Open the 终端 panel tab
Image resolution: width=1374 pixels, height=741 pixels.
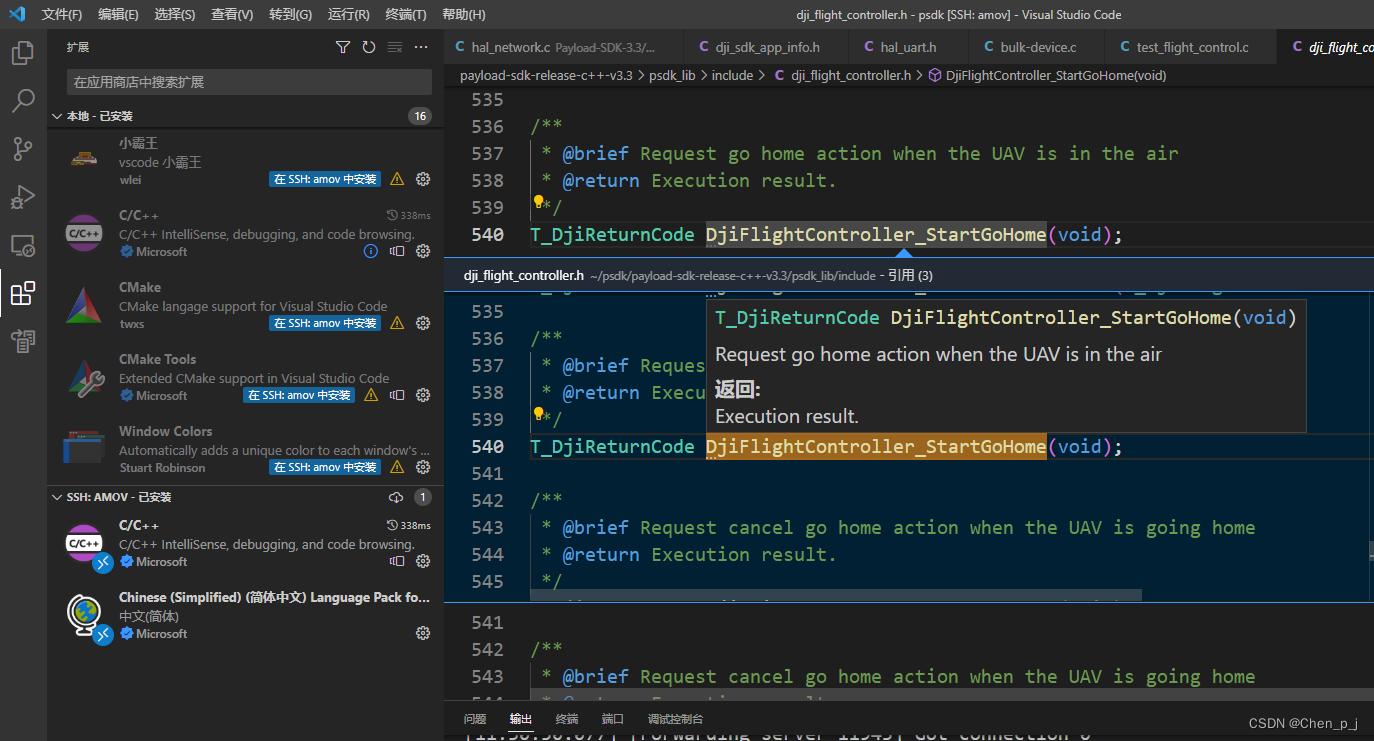click(x=567, y=719)
